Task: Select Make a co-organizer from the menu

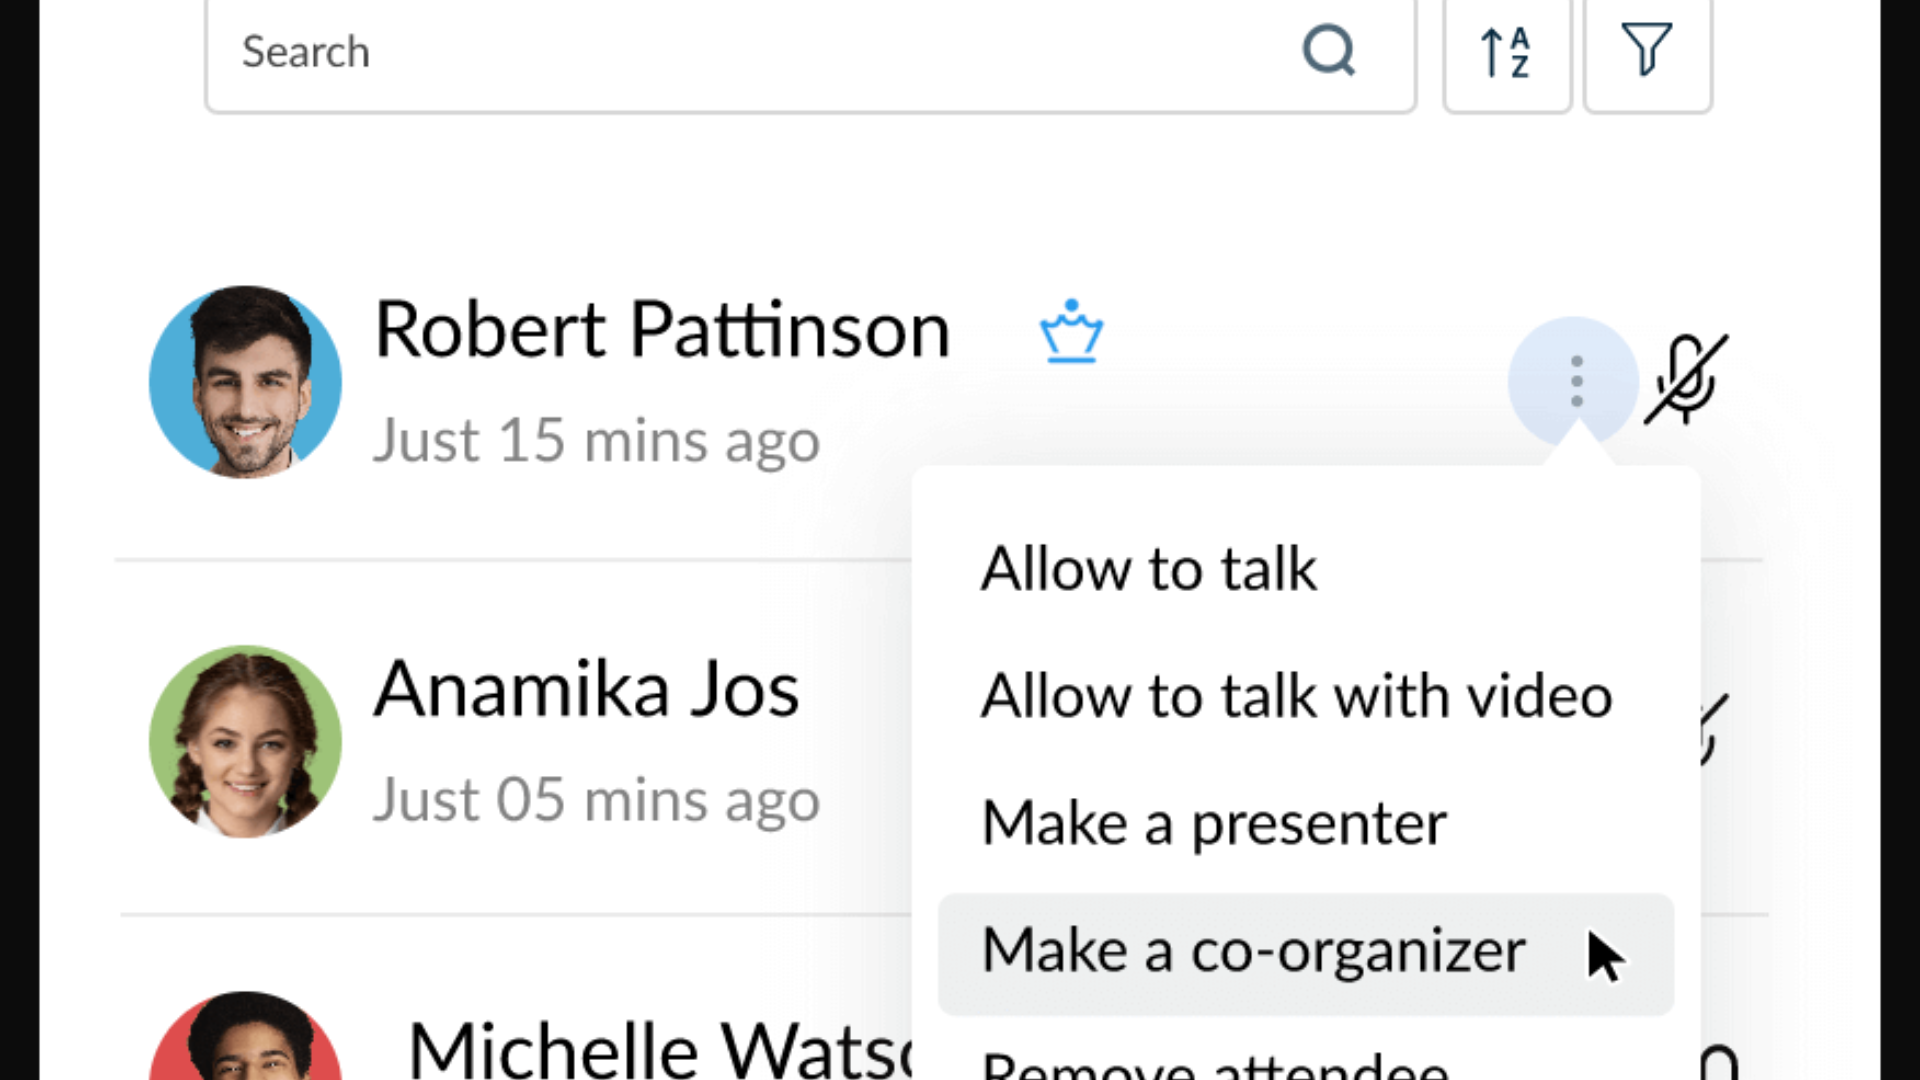Action: pyautogui.click(x=1252, y=951)
